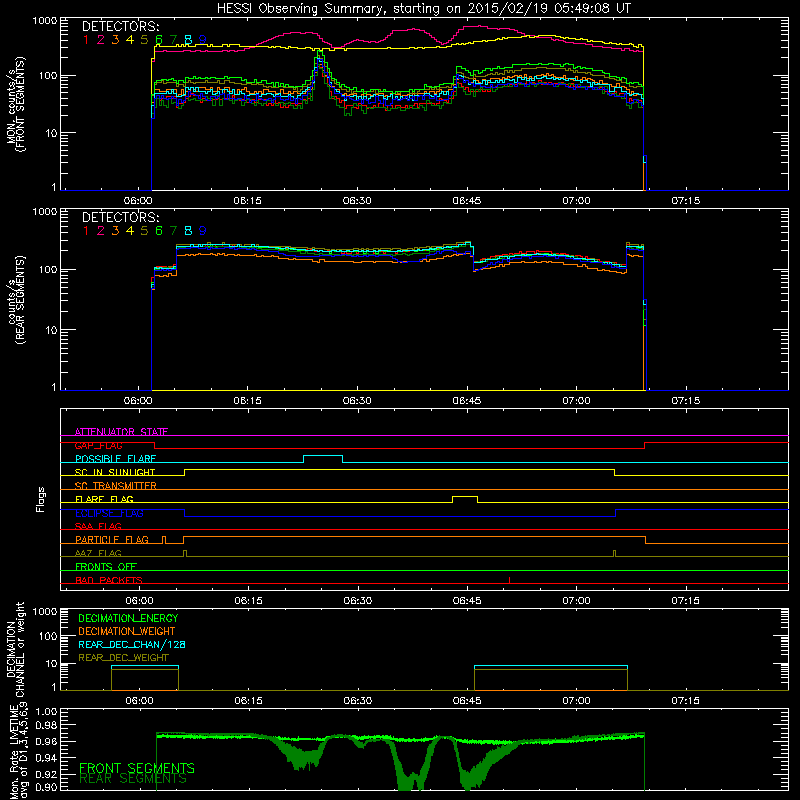
Task: Click detector number 6 in rear segments legend
Action: point(159,231)
